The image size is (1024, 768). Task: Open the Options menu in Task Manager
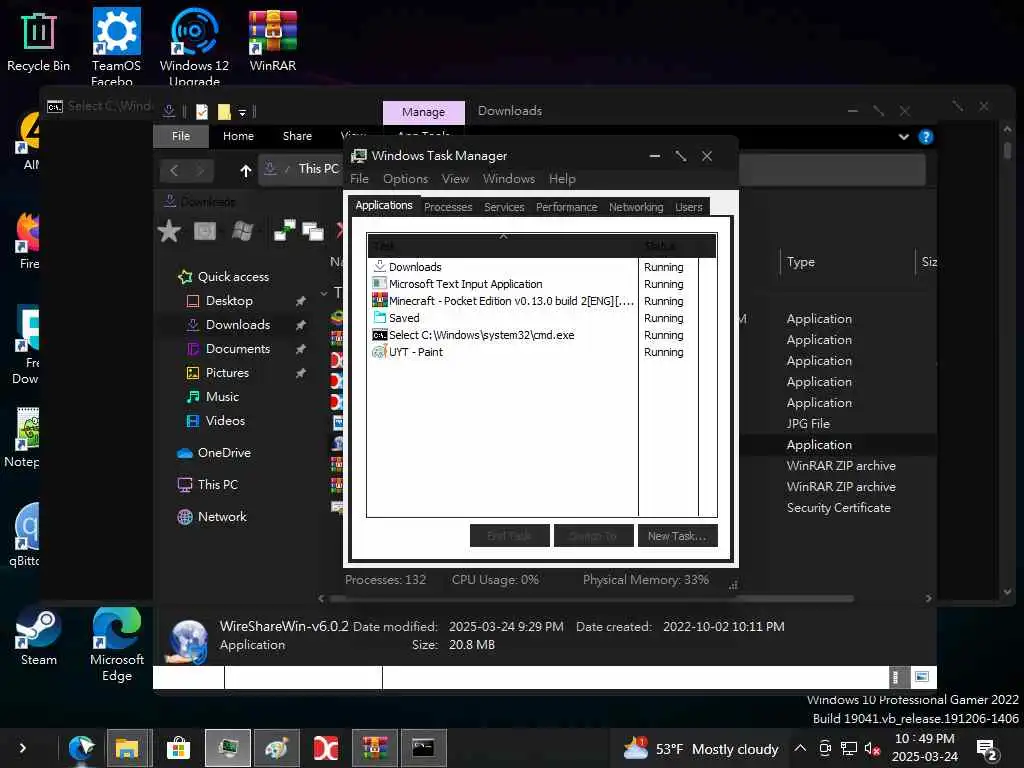coord(406,178)
